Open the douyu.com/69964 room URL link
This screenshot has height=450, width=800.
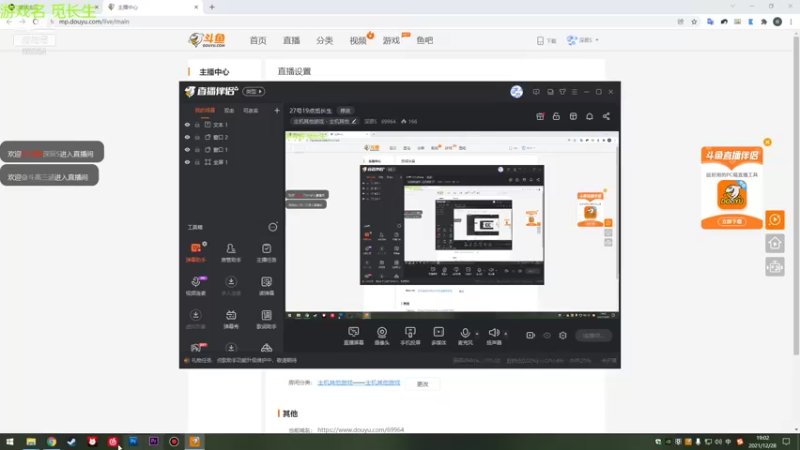pyautogui.click(x=361, y=430)
